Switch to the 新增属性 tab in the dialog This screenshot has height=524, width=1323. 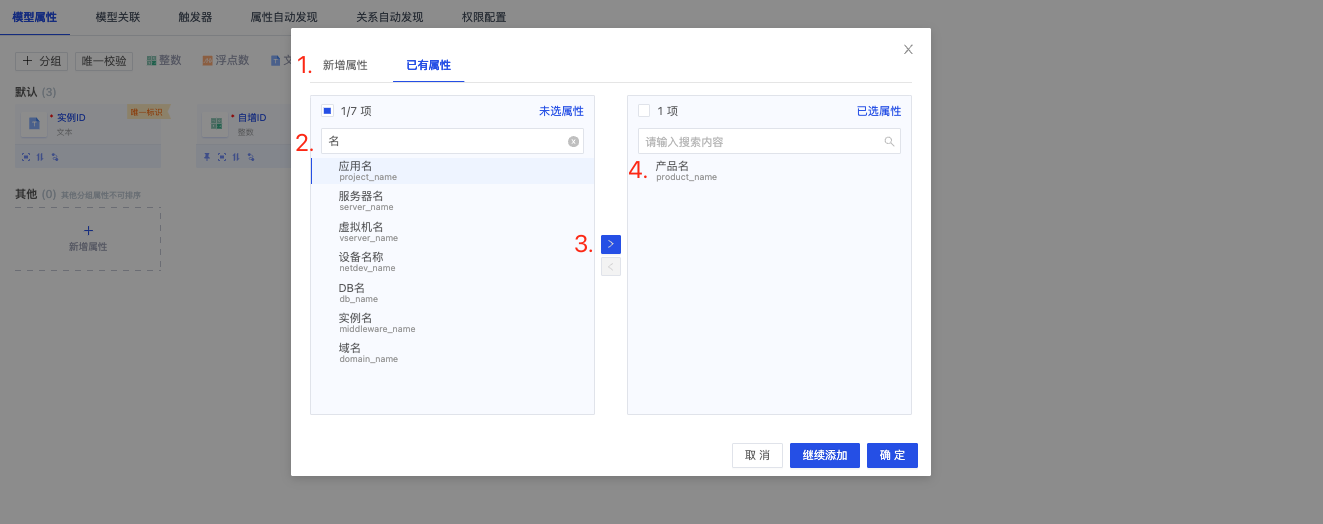(345, 65)
